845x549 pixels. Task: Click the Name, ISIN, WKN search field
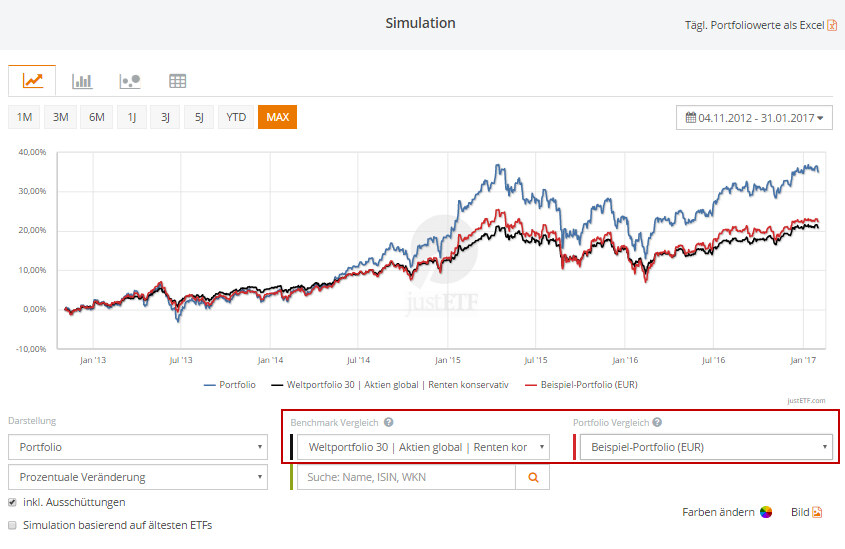[x=406, y=478]
